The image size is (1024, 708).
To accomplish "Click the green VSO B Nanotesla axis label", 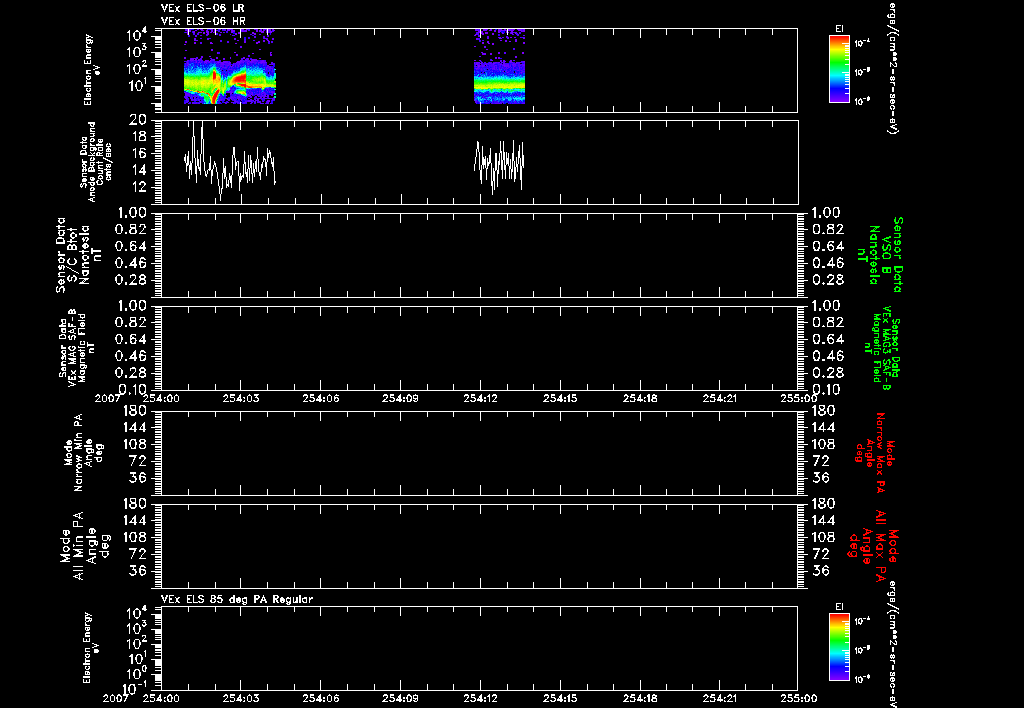I will click(x=880, y=255).
